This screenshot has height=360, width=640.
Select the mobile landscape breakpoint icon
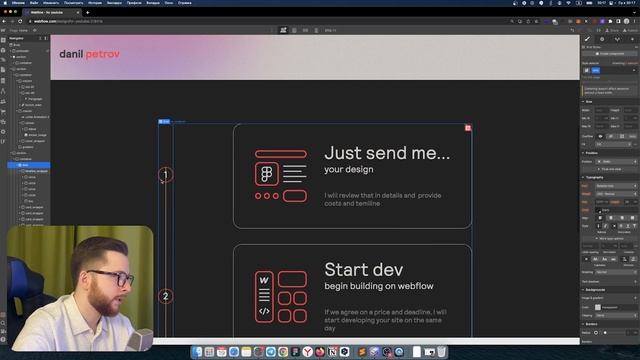pos(305,30)
